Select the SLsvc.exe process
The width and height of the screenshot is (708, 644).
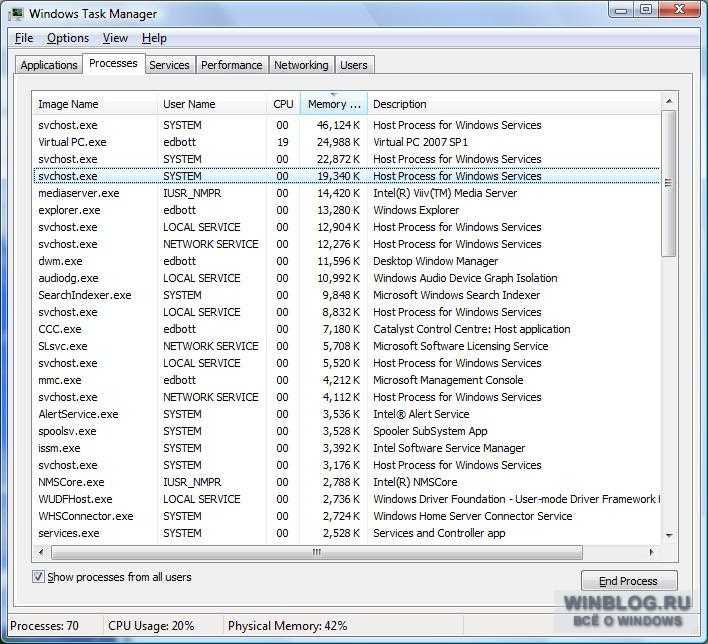tap(346, 346)
